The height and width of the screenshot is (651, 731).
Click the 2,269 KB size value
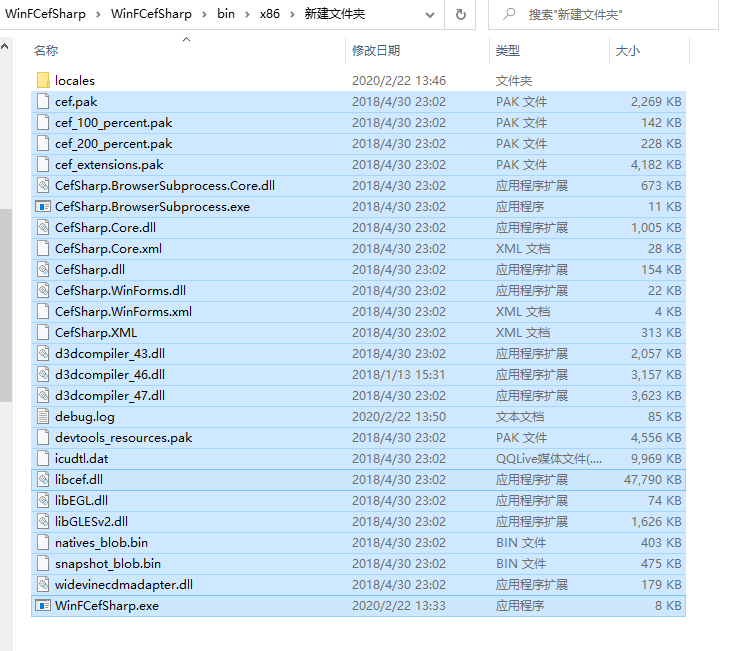click(x=656, y=102)
